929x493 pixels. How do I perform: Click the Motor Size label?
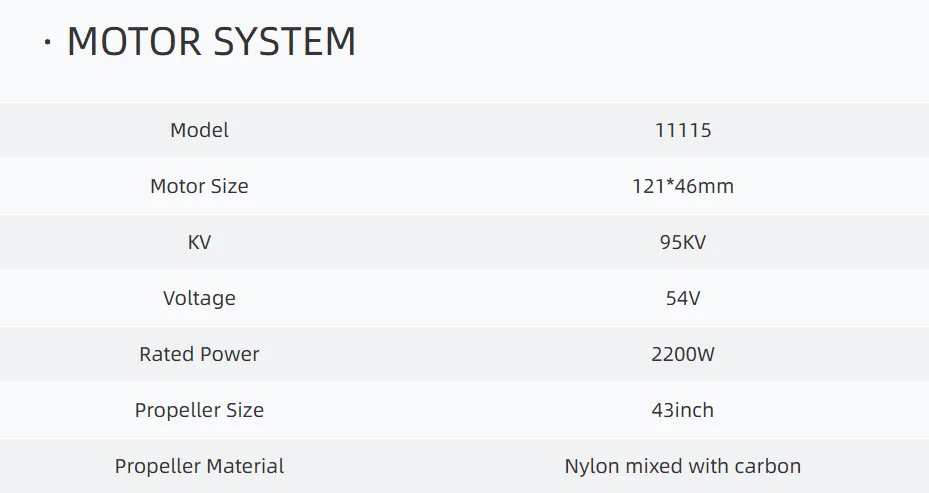coord(199,186)
